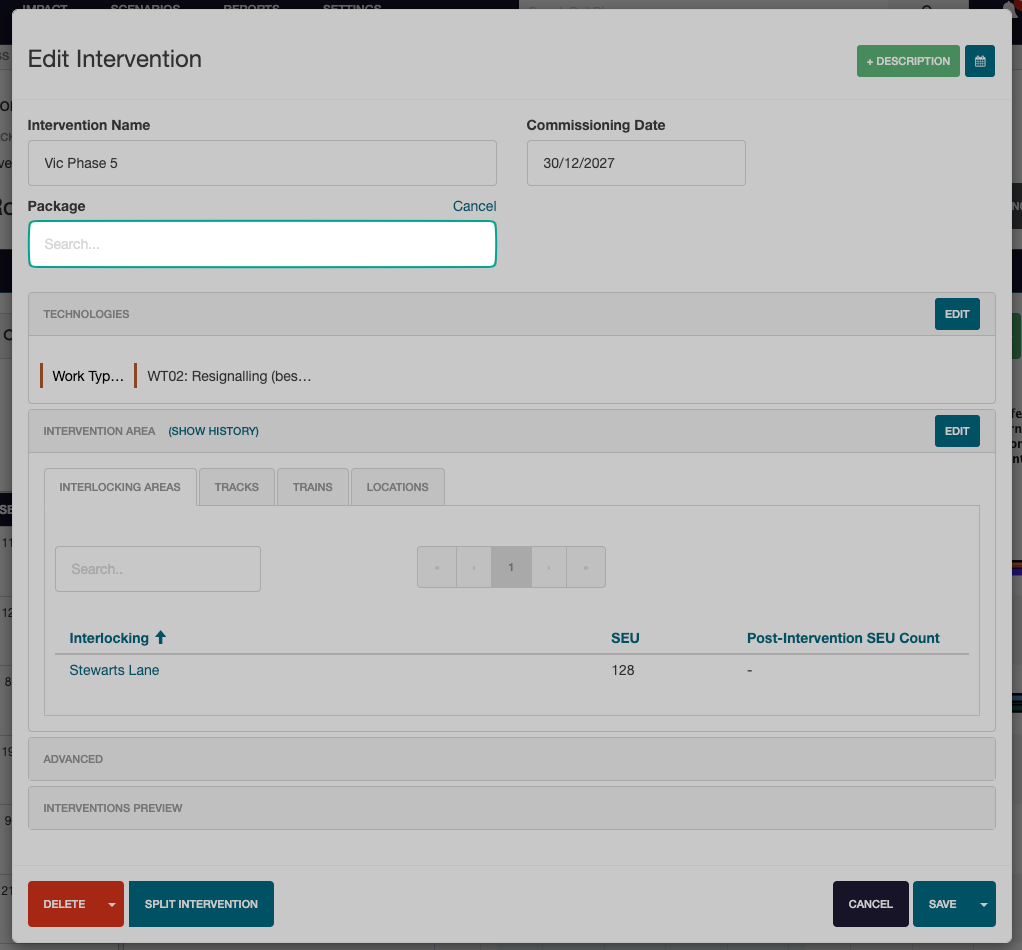Click the calendar icon button in header
This screenshot has height=950, width=1022.
(x=979, y=61)
